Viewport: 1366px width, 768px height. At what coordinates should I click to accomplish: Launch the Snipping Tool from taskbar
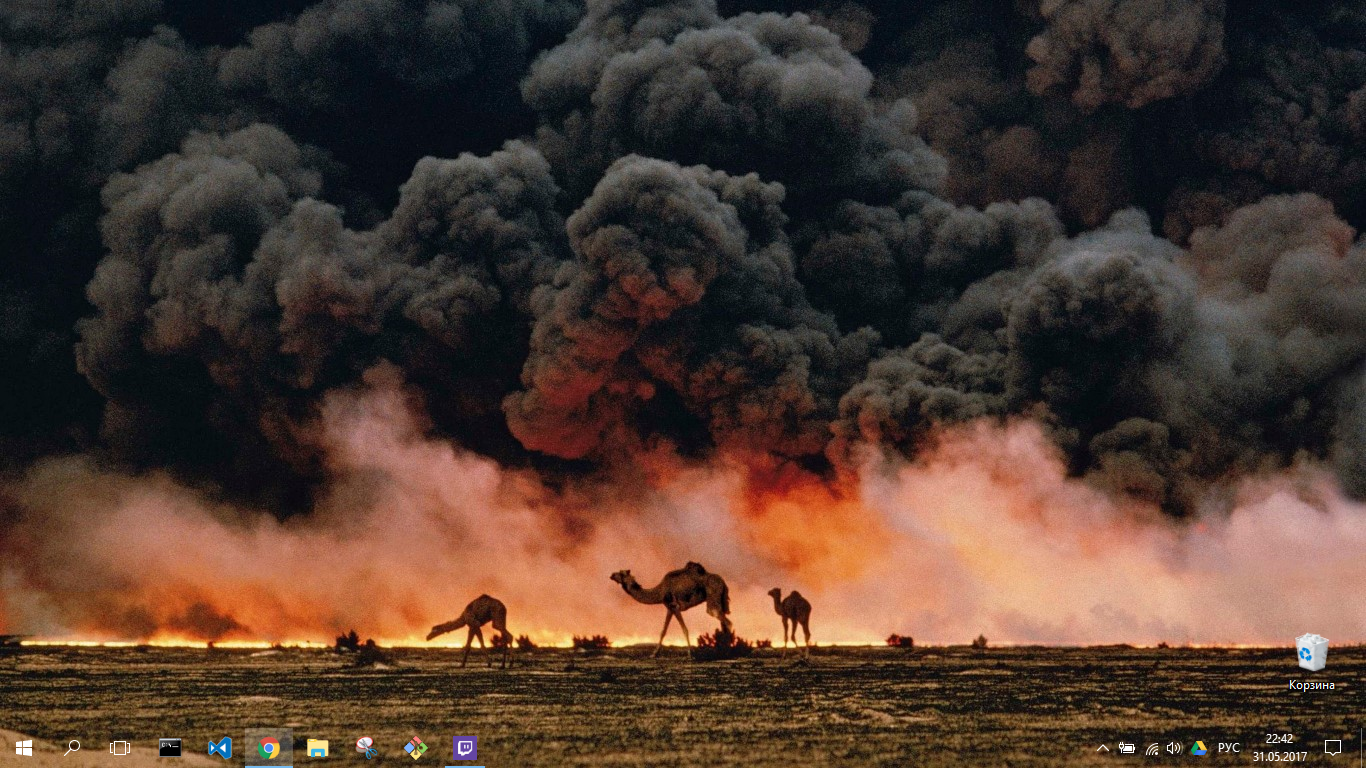point(366,747)
